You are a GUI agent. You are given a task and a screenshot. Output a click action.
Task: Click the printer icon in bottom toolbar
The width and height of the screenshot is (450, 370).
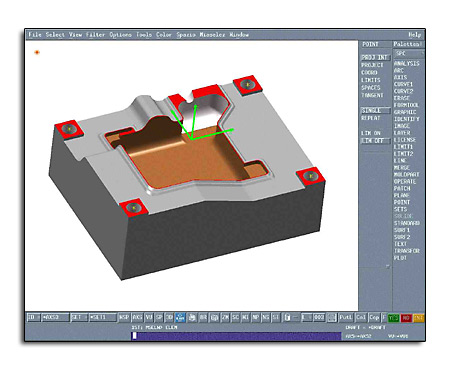pyautogui.click(x=192, y=318)
